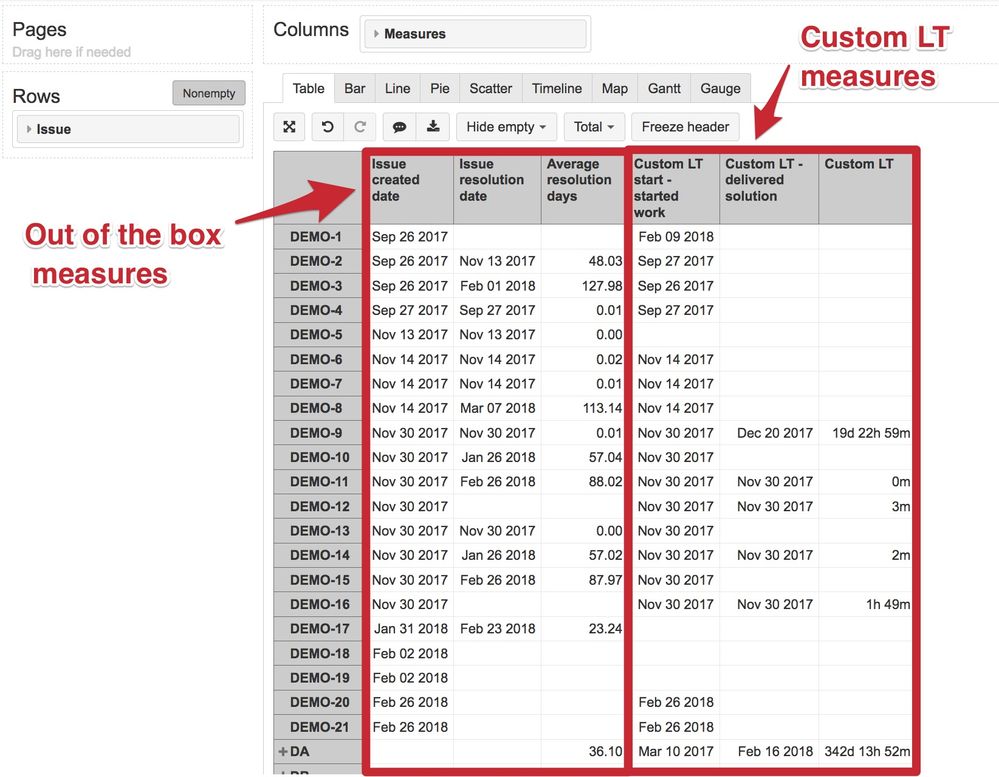Click the Issue resolution date column header
The width and height of the screenshot is (999, 777).
[497, 188]
